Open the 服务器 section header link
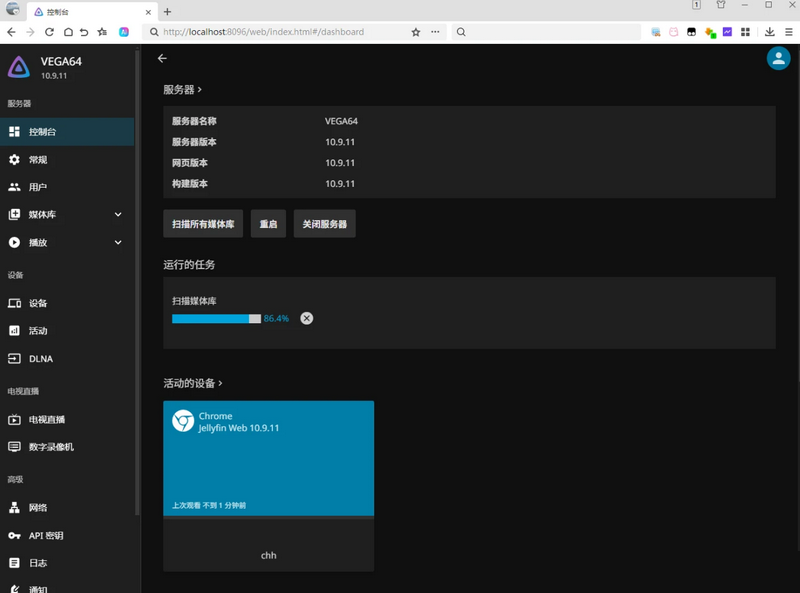The image size is (800, 593). pyautogui.click(x=183, y=90)
